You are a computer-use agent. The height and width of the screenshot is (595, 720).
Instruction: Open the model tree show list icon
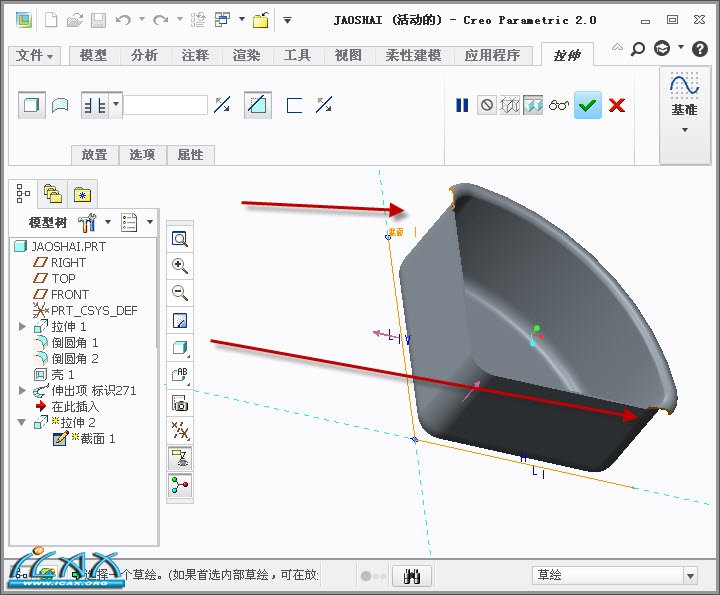pyautogui.click(x=129, y=223)
